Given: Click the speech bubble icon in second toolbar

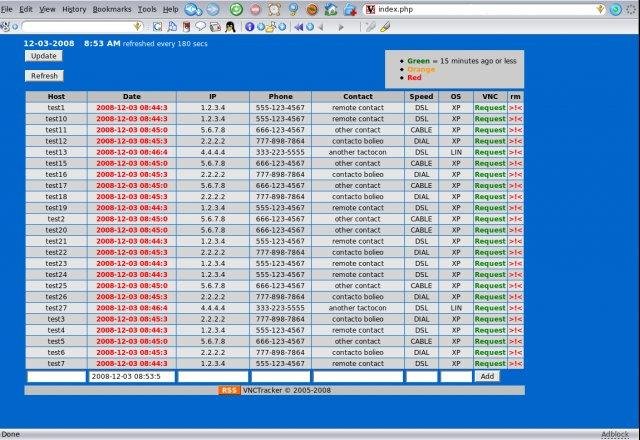Looking at the screenshot, I should pyautogui.click(x=200, y=27).
